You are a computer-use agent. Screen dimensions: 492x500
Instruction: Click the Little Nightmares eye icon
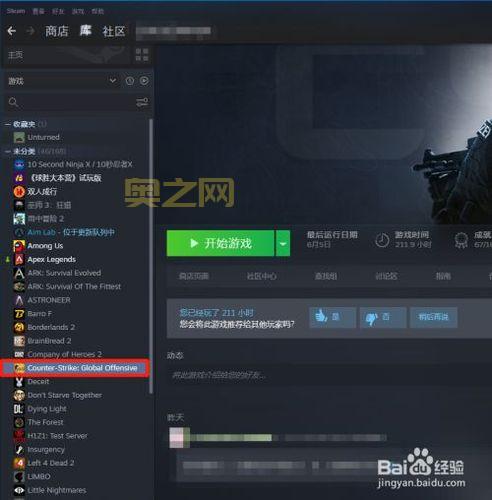click(x=19, y=490)
